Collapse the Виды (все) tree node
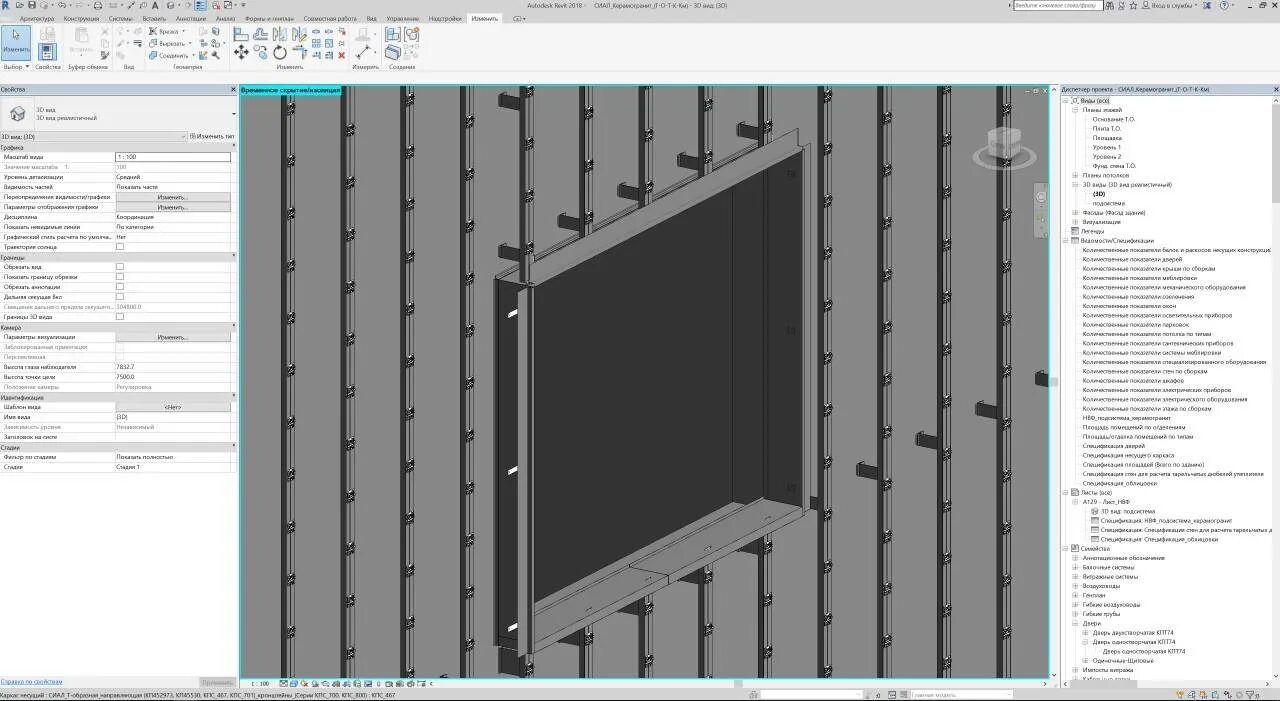 point(1066,101)
